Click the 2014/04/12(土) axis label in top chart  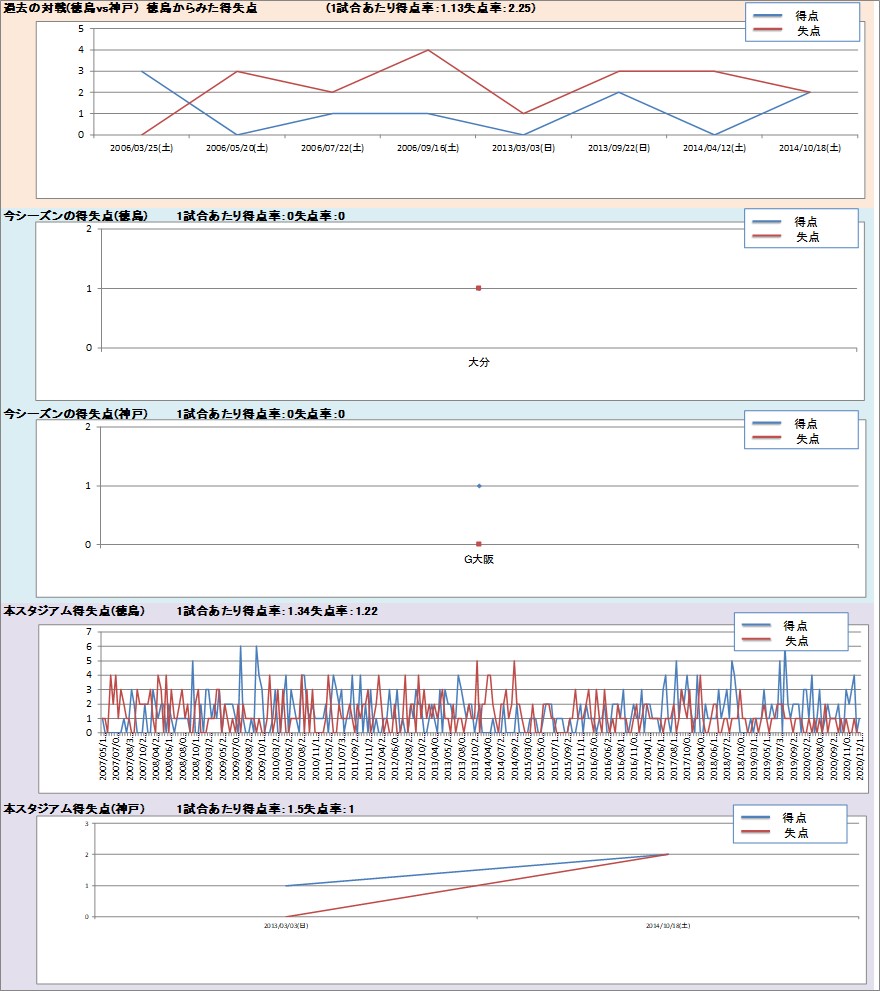714,147
